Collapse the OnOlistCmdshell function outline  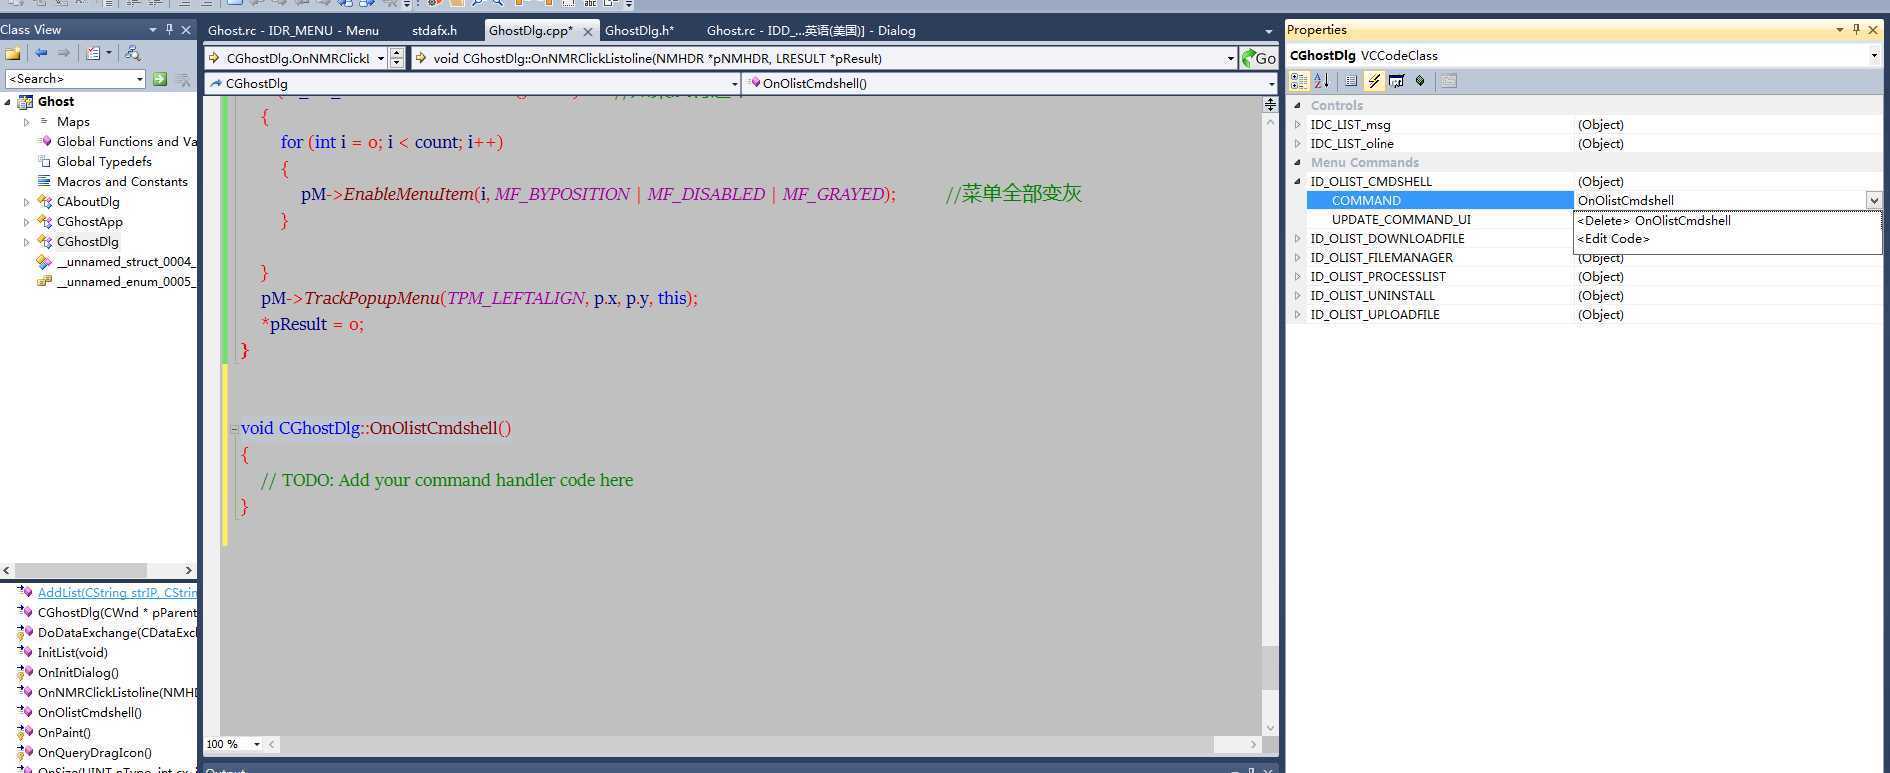pos(234,429)
